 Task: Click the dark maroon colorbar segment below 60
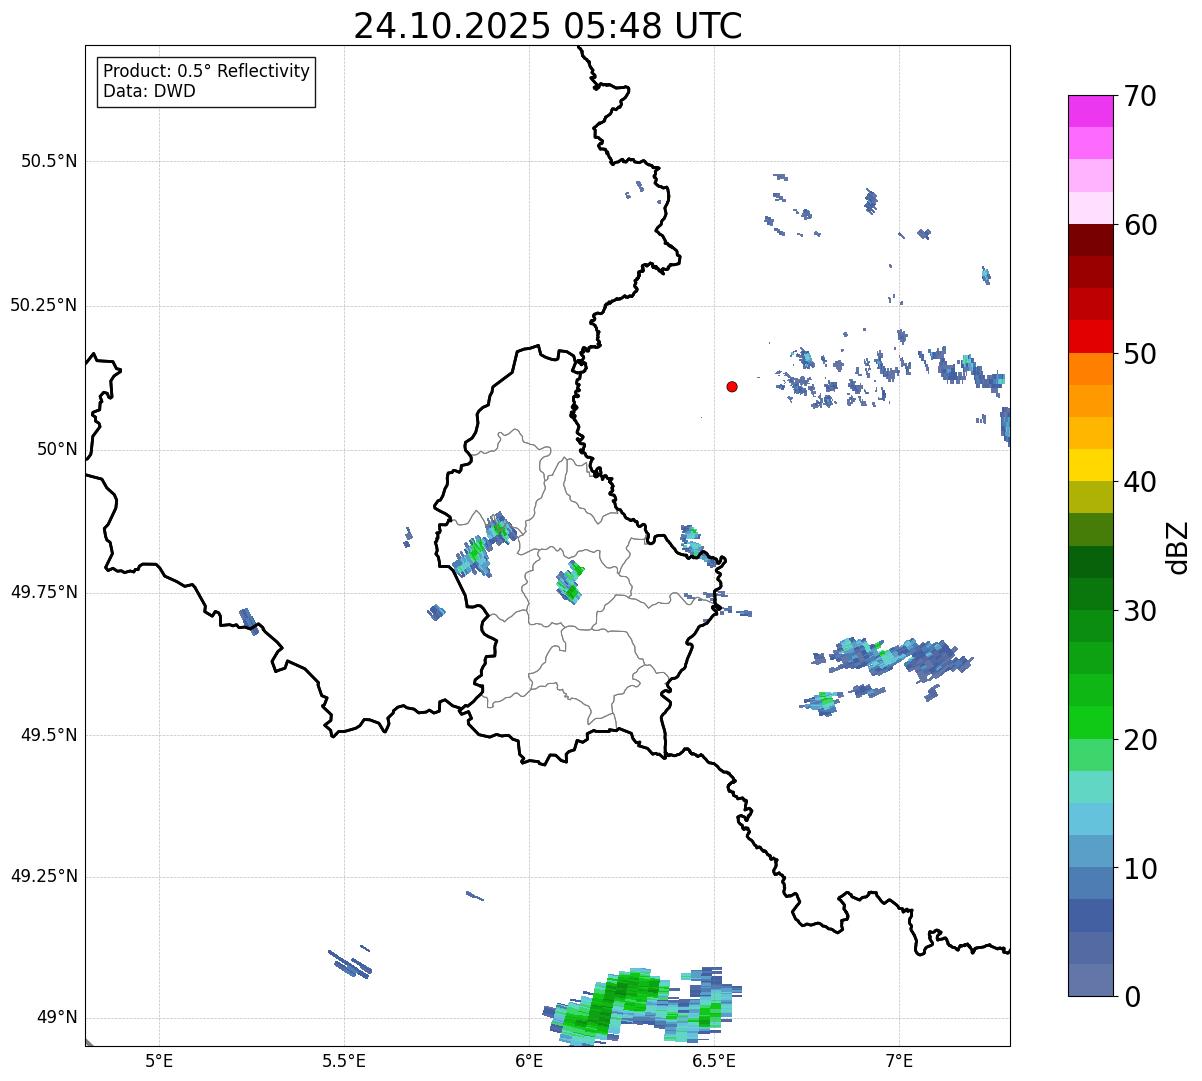[x=1091, y=241]
